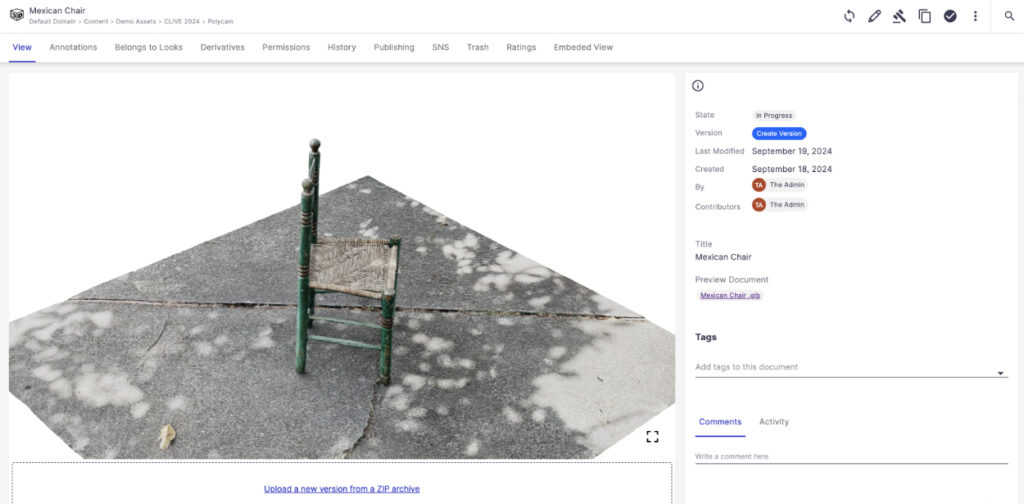Viewport: 1024px width, 504px height.
Task: Click the checkmark circle icon
Action: pyautogui.click(x=950, y=16)
